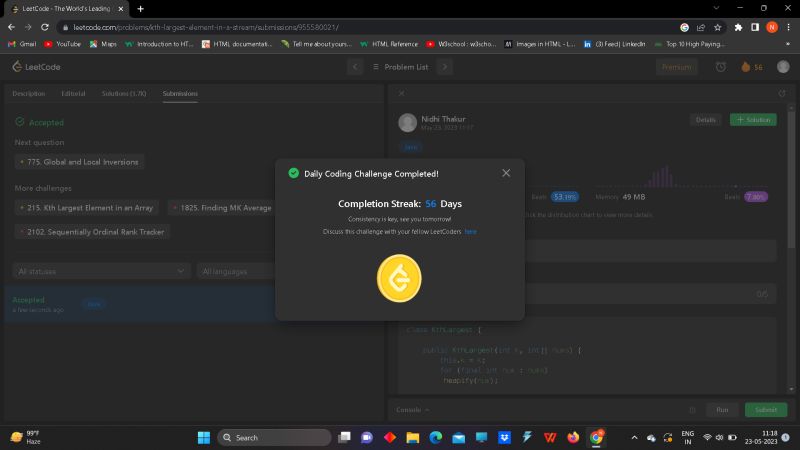800x450 pixels.
Task: Click the browser Forward arrow
Action: tap(28, 27)
